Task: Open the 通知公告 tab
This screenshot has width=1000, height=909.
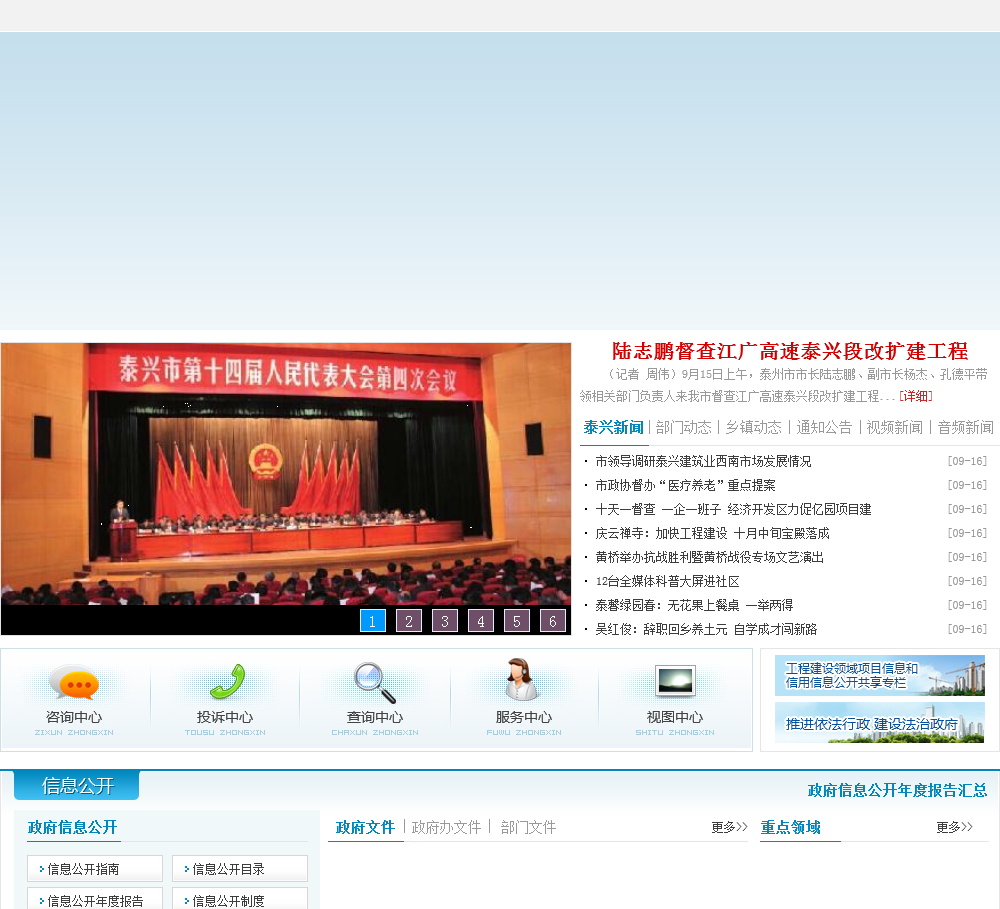Action: [824, 427]
